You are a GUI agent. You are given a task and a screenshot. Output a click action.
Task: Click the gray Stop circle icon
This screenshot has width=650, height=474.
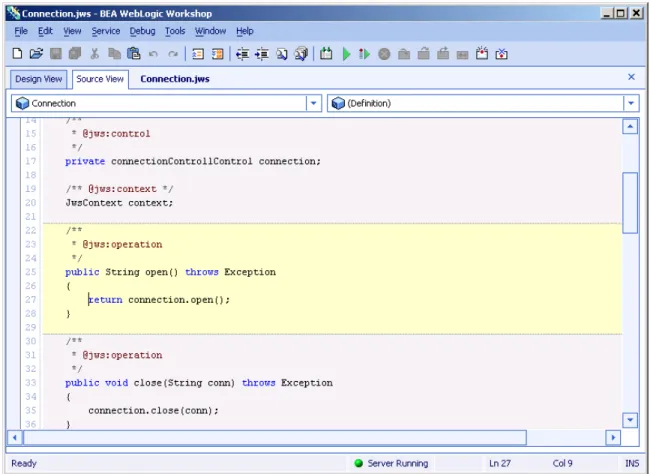pyautogui.click(x=384, y=54)
